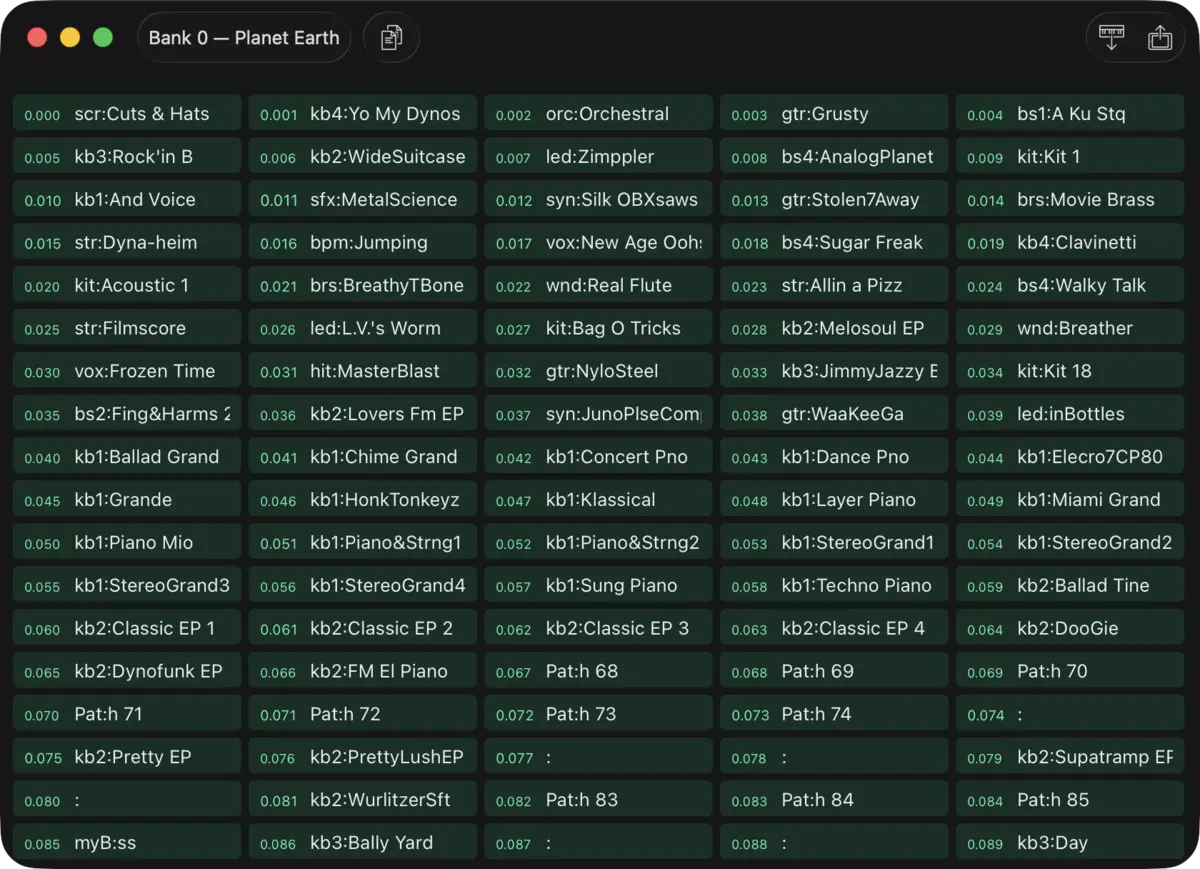Choose patch kb1:Elecro7CP80
This screenshot has width=1200, height=869.
[x=1071, y=457]
